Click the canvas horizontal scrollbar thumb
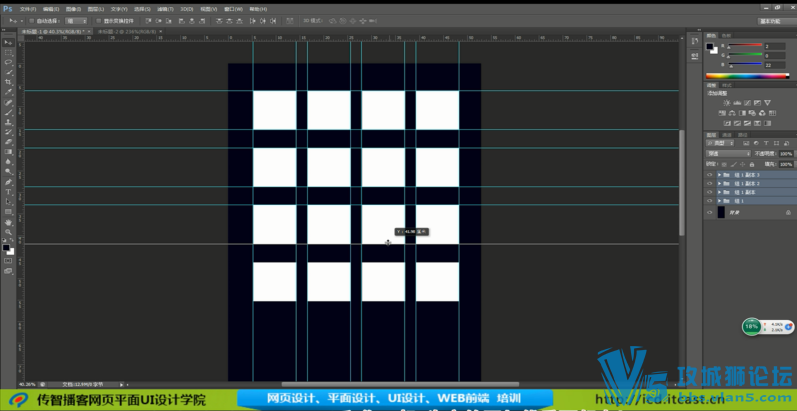 pyautogui.click(x=400, y=385)
